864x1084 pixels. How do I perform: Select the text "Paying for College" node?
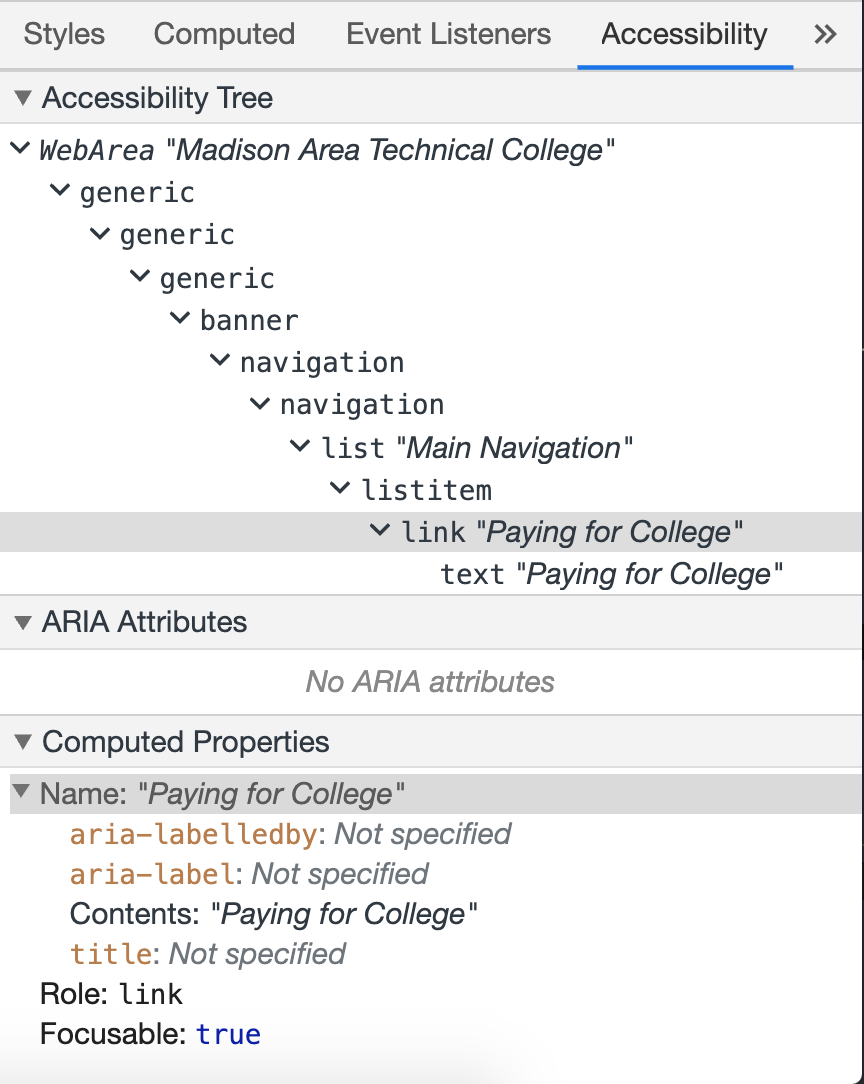tap(610, 573)
